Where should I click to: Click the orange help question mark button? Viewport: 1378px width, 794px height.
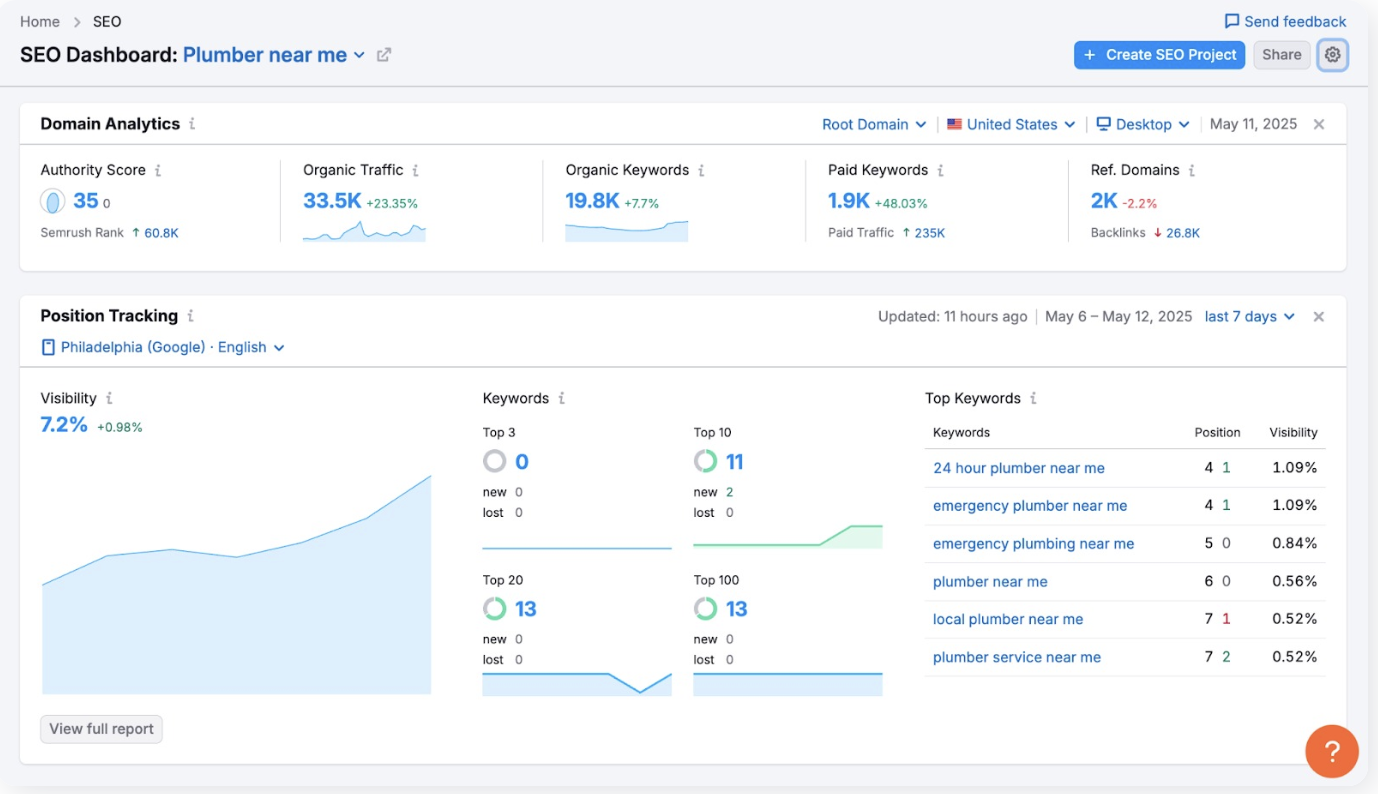1332,751
